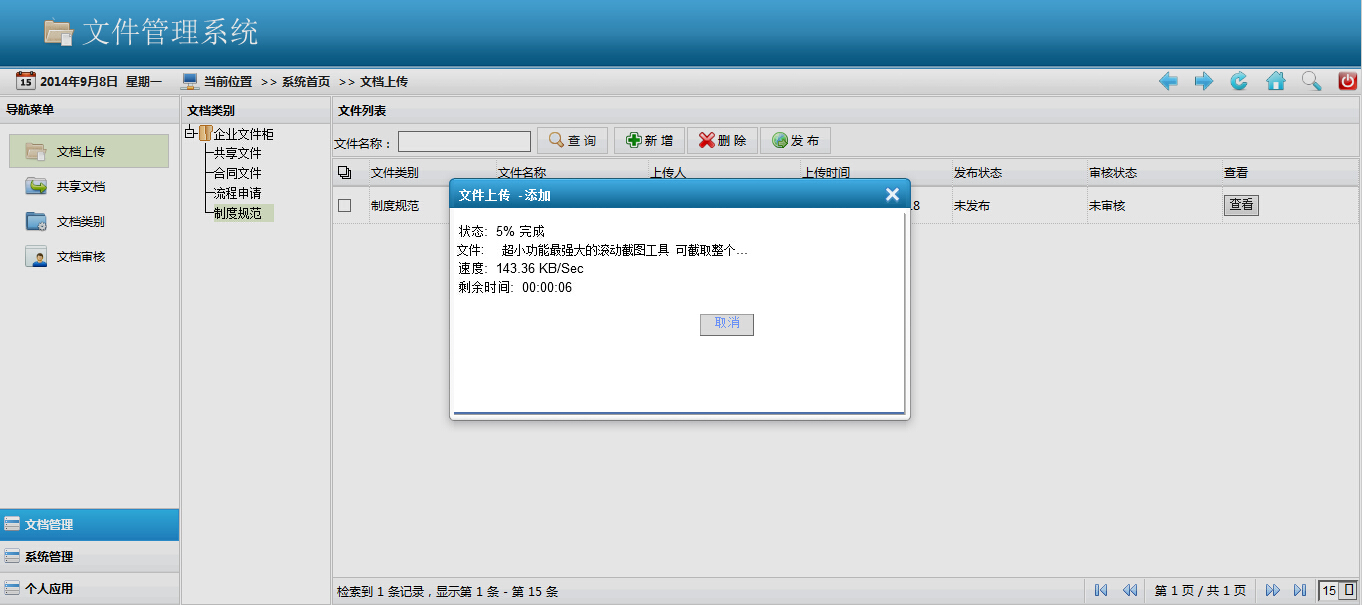Screen dimensions: 1362x605
Task: Select 流程申请 in category tree
Action: click(237, 193)
